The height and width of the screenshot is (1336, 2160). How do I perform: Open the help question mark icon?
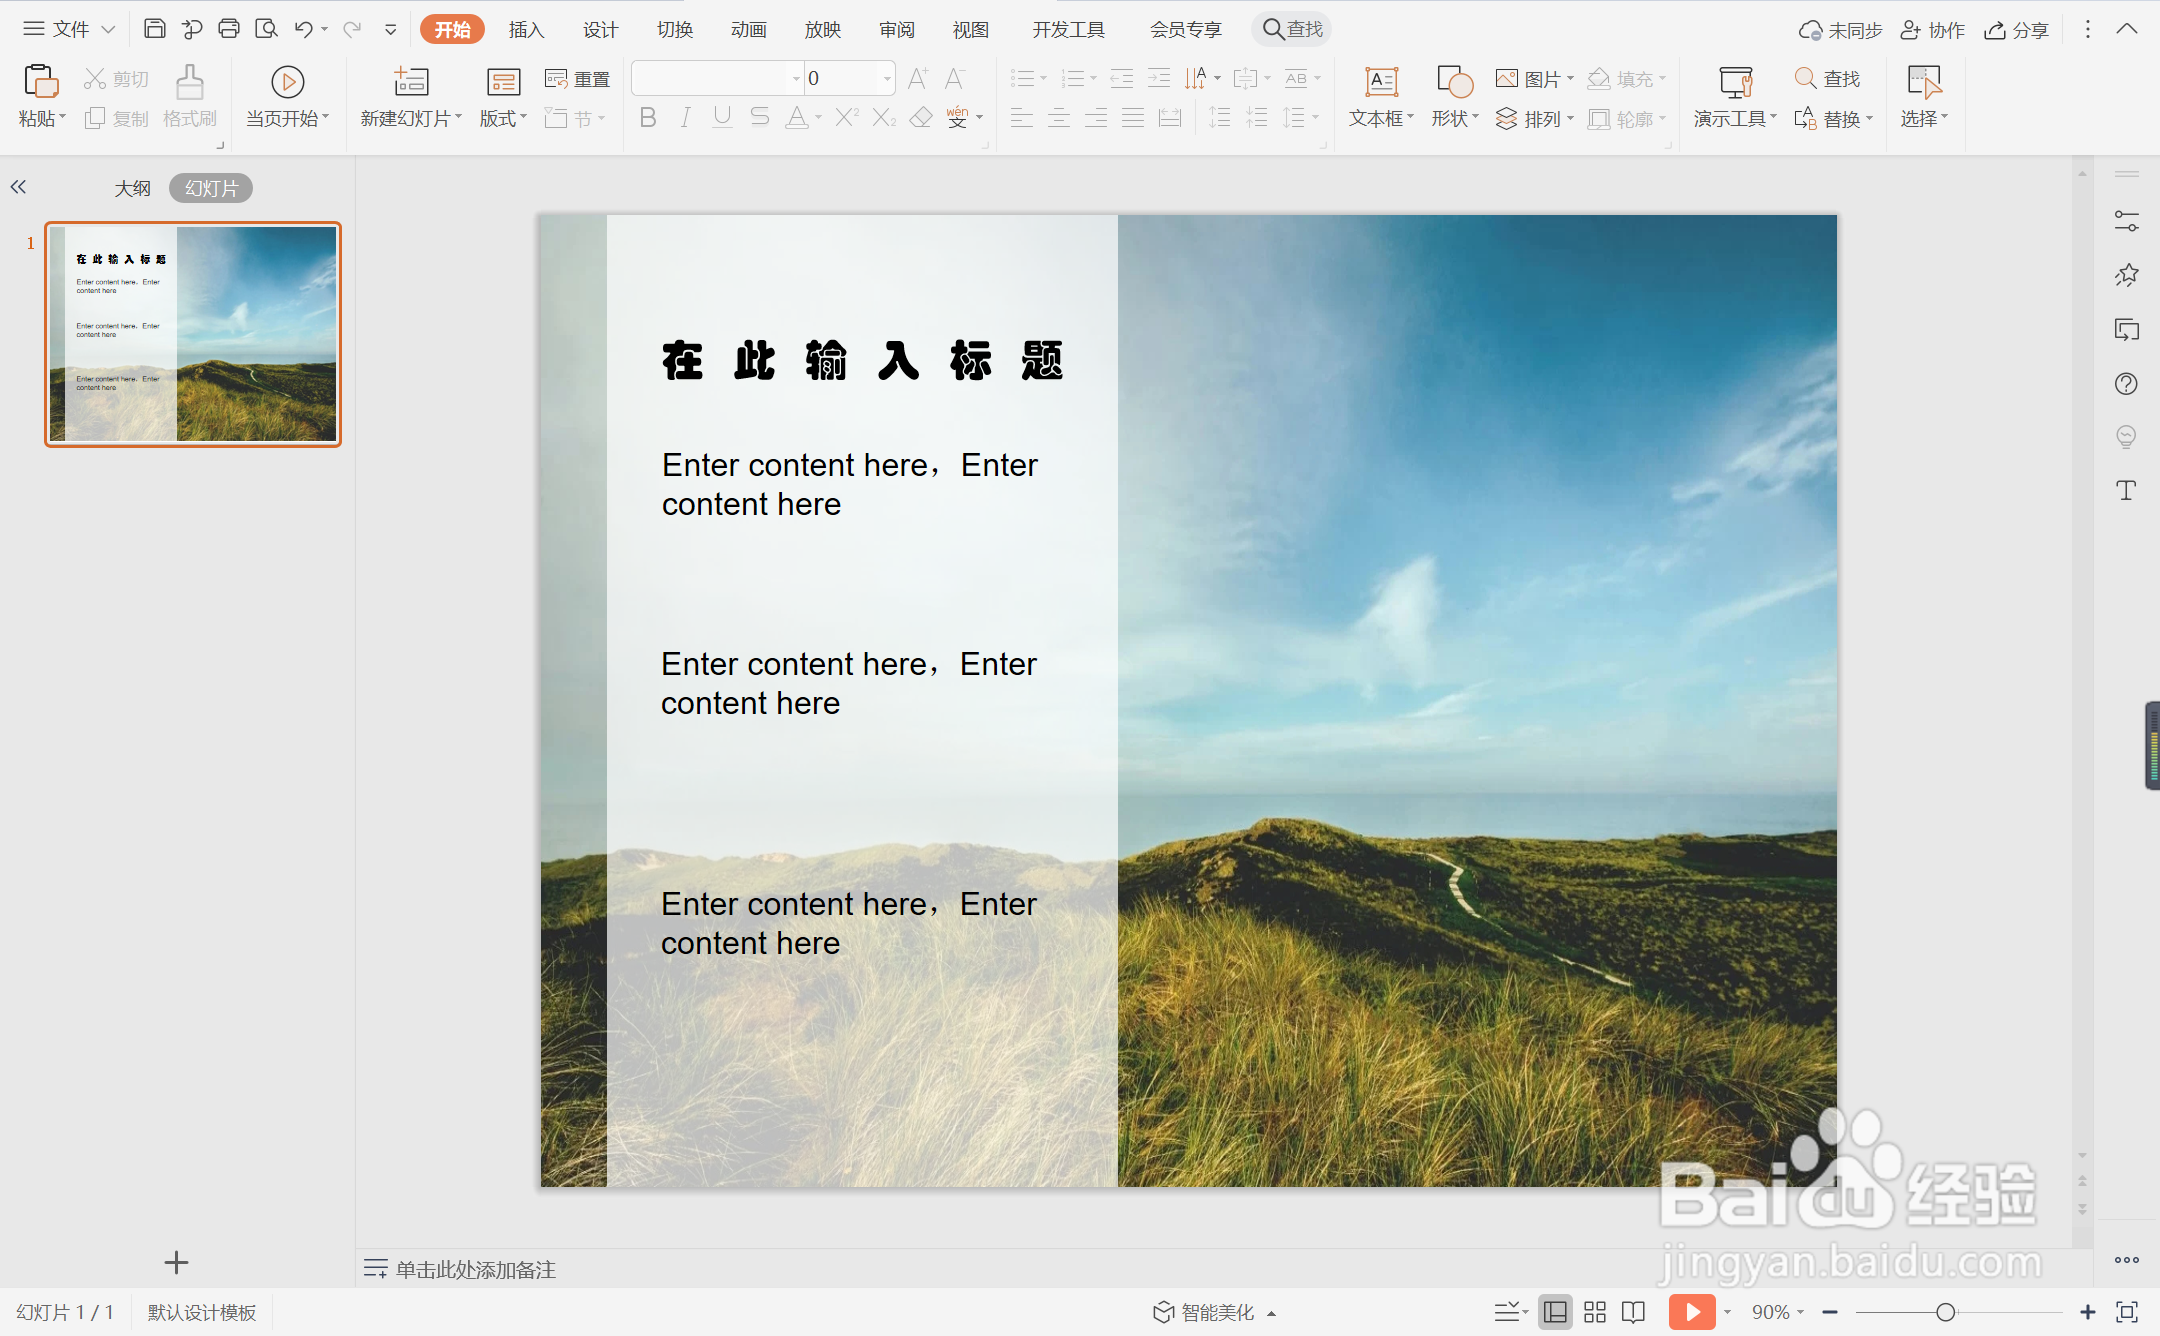pos(2126,384)
